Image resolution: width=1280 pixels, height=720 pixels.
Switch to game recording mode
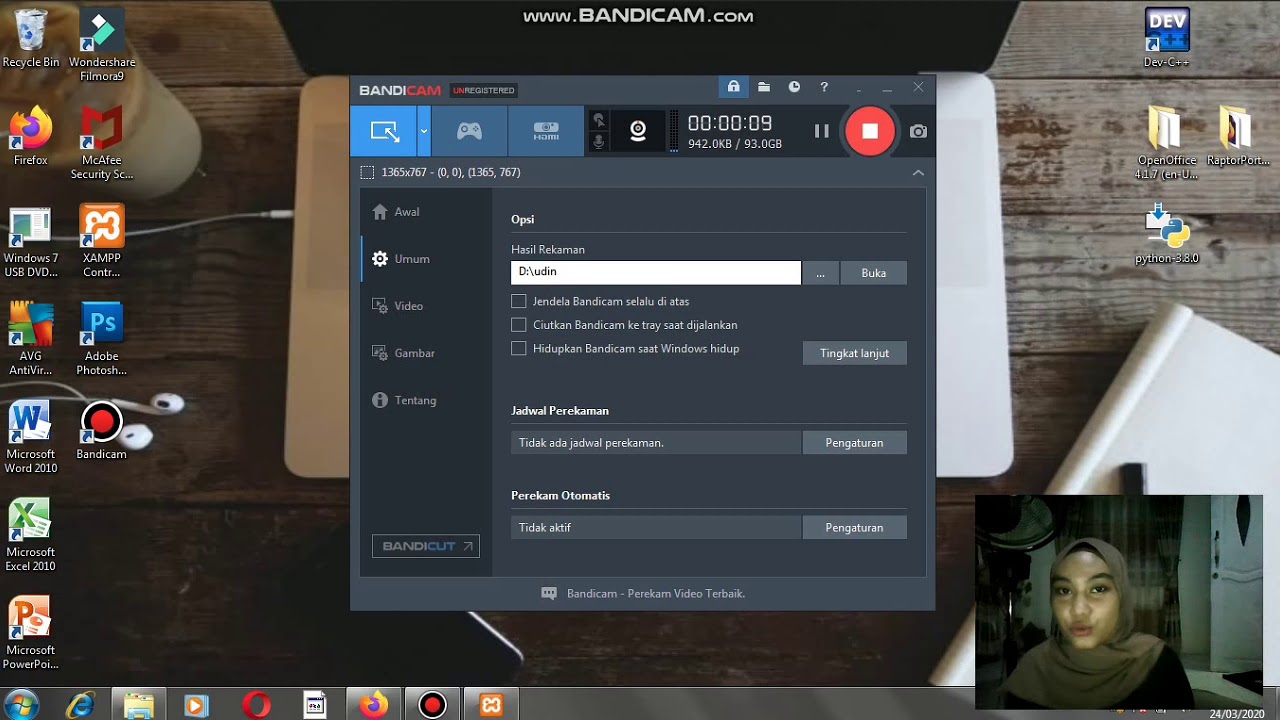pyautogui.click(x=469, y=131)
